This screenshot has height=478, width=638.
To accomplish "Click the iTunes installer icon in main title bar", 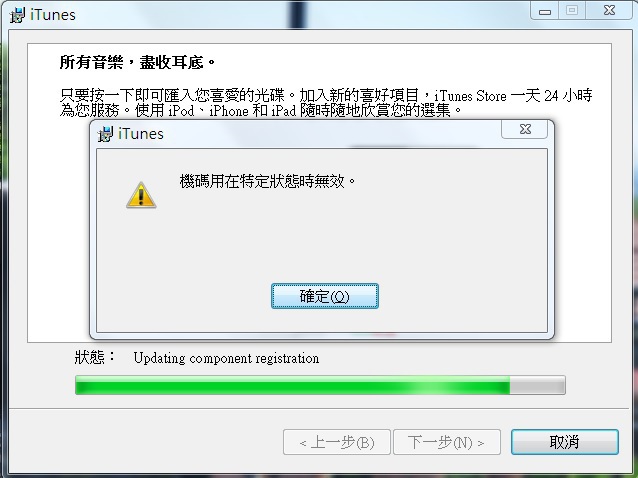I will coord(17,15).
